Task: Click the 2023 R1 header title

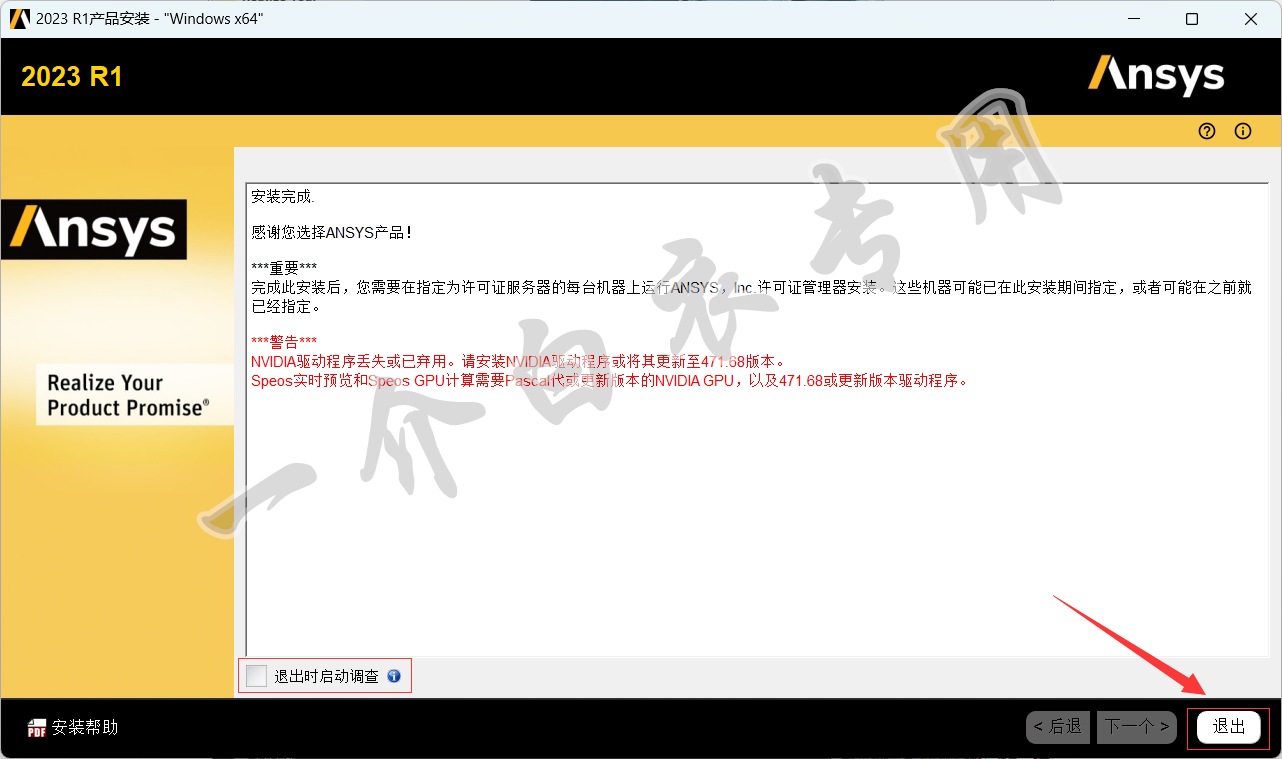Action: [x=72, y=77]
